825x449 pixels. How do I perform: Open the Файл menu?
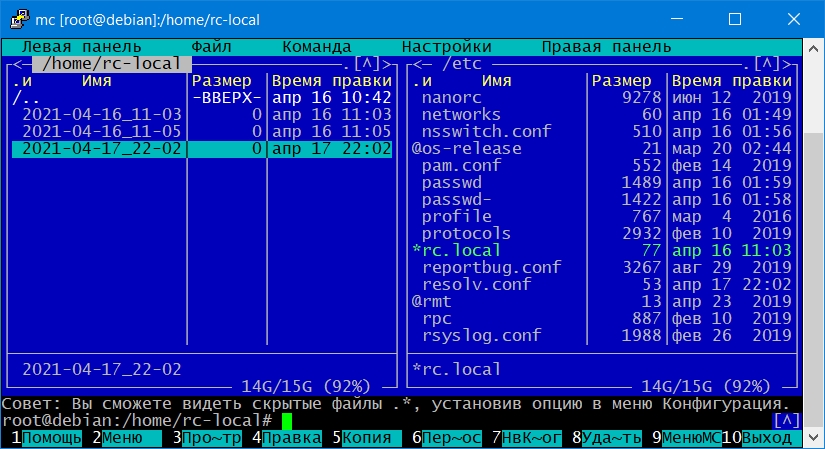pos(211,47)
